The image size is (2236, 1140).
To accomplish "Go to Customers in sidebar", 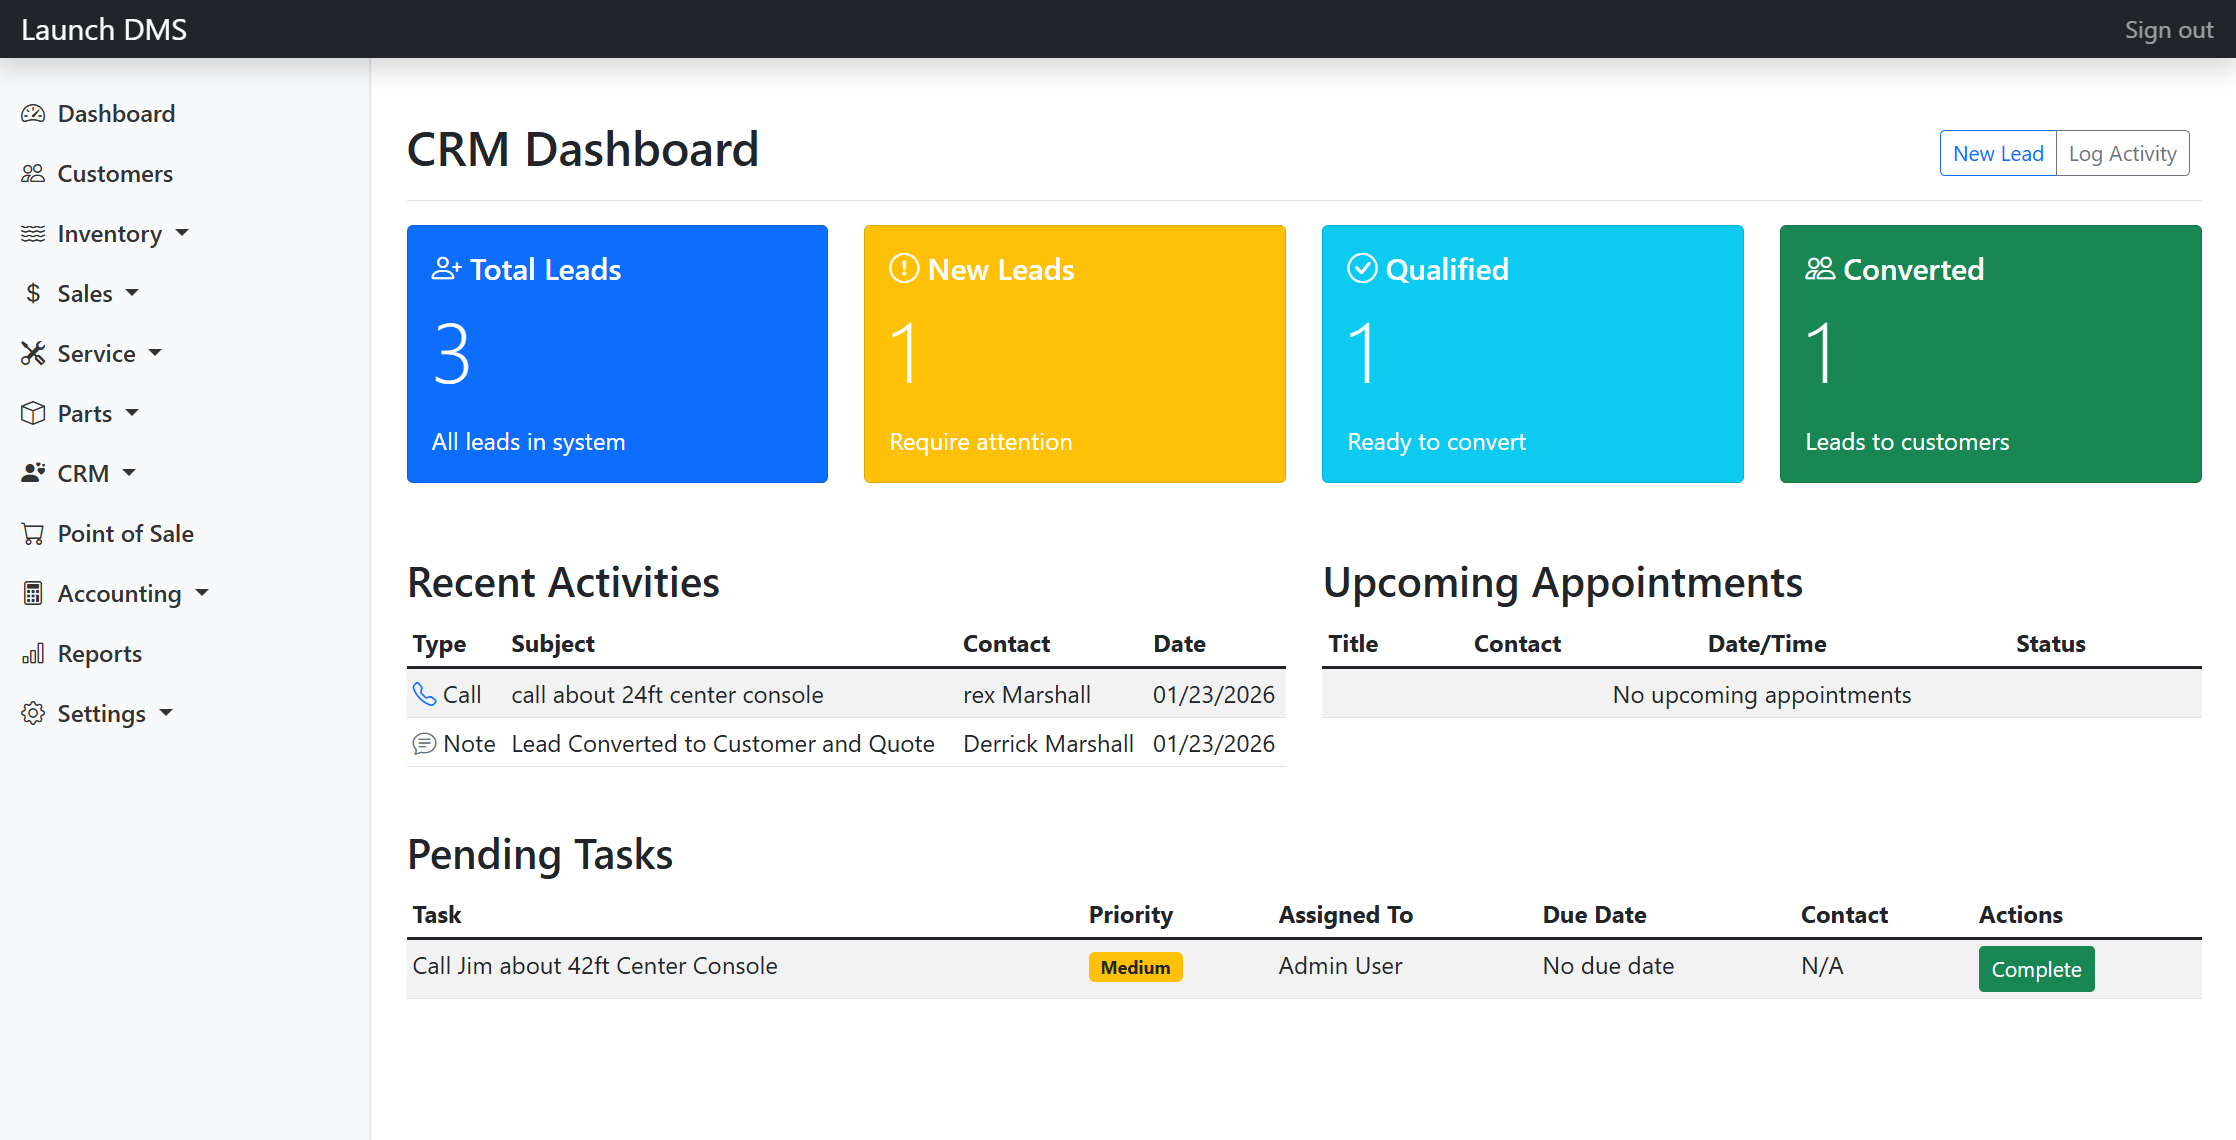I will [x=114, y=174].
